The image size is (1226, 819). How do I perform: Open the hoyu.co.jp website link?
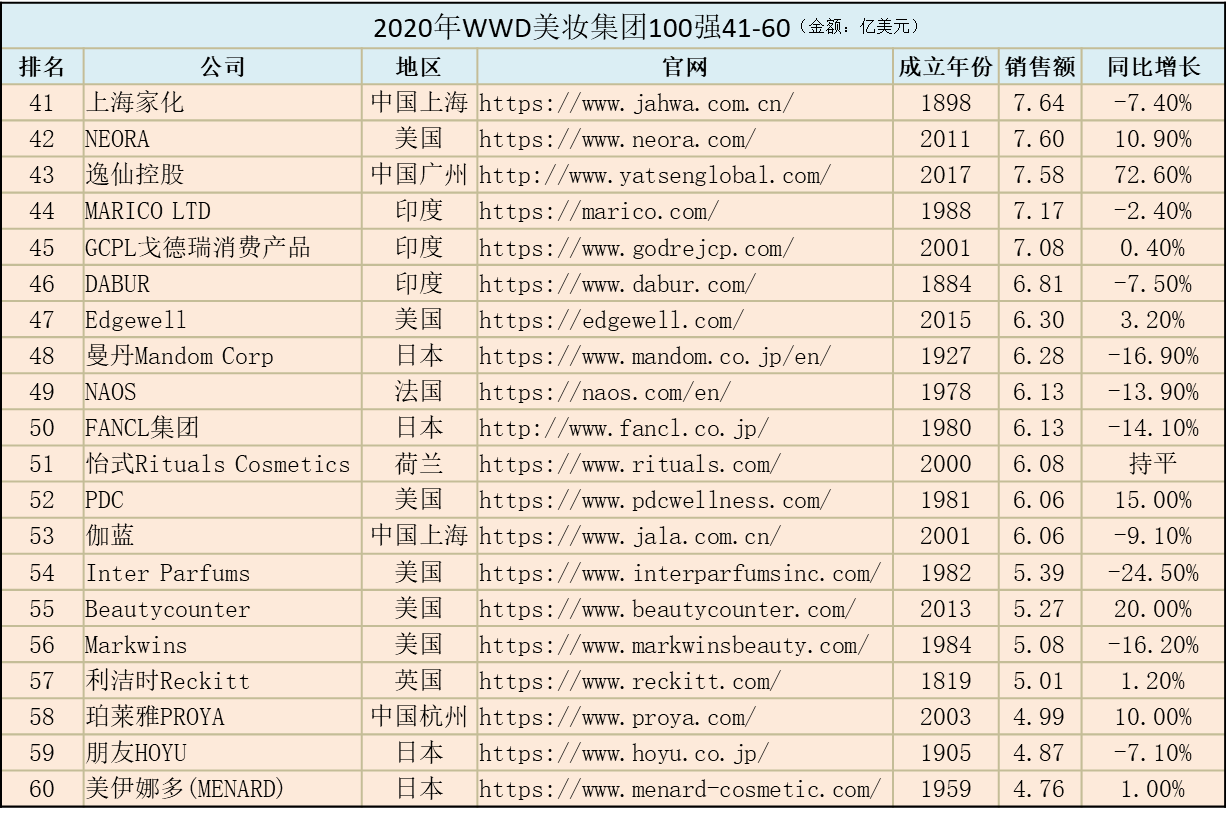click(x=624, y=753)
